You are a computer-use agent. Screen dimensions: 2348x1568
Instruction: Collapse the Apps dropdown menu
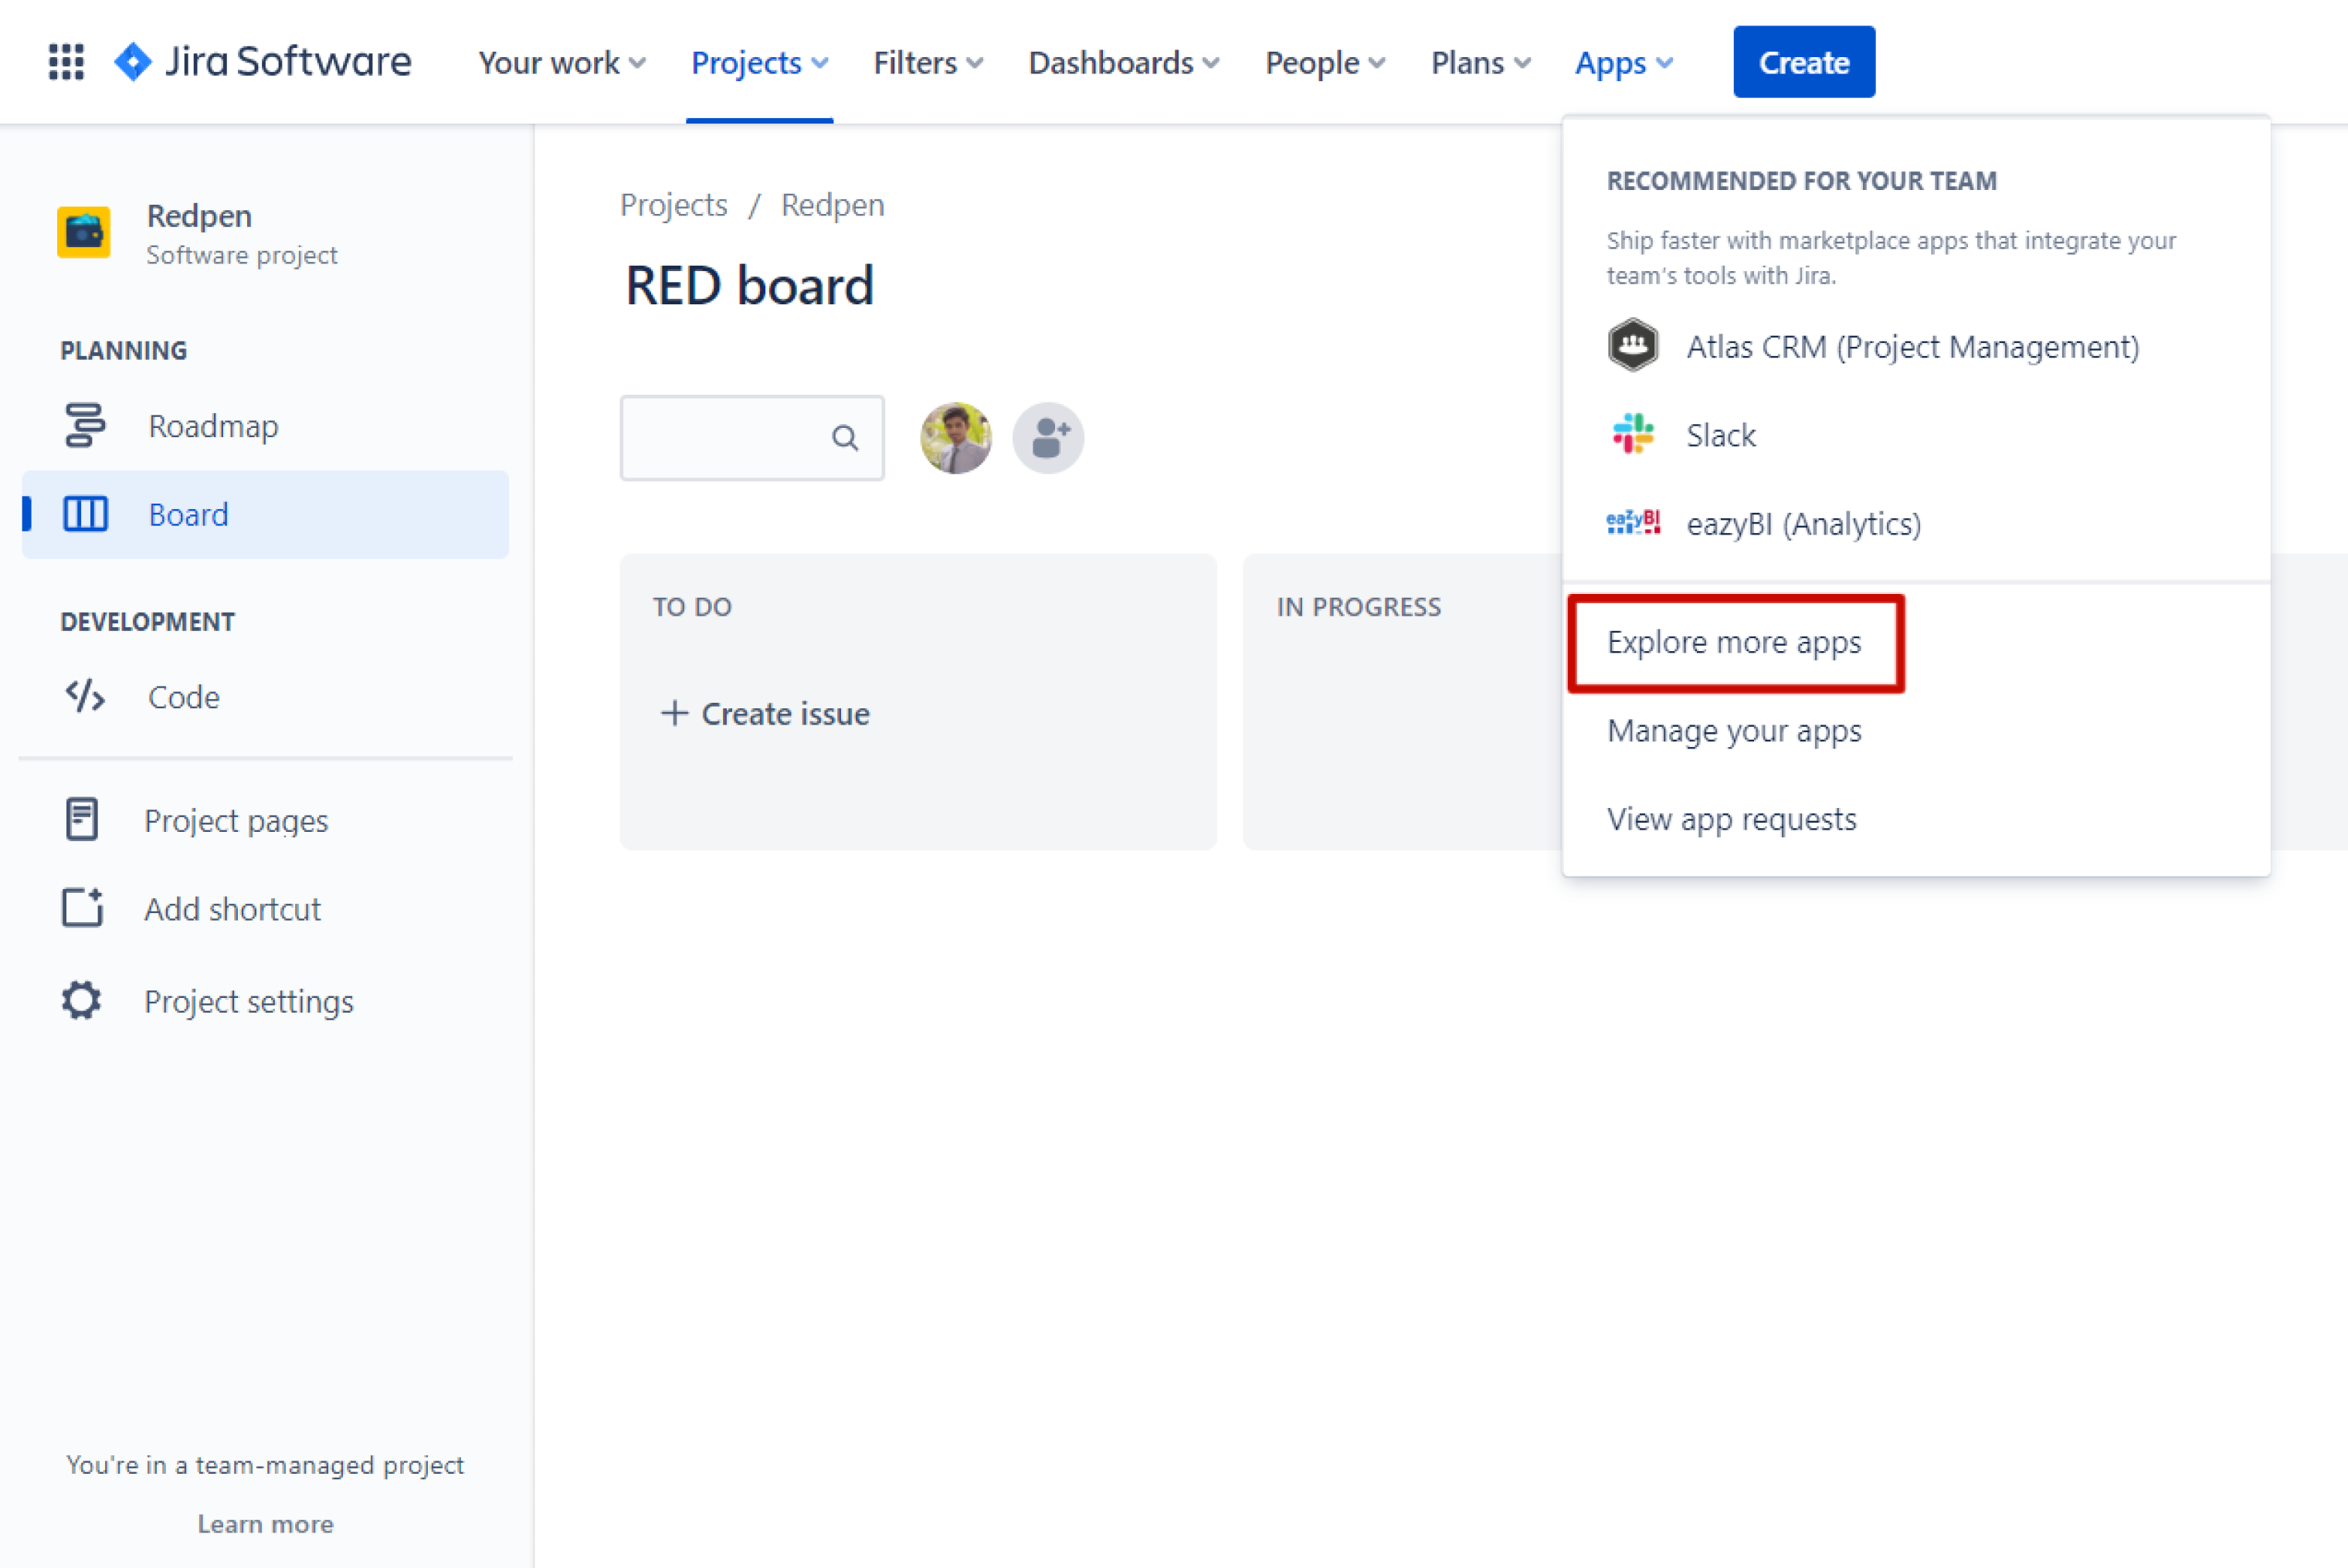[x=1624, y=62]
